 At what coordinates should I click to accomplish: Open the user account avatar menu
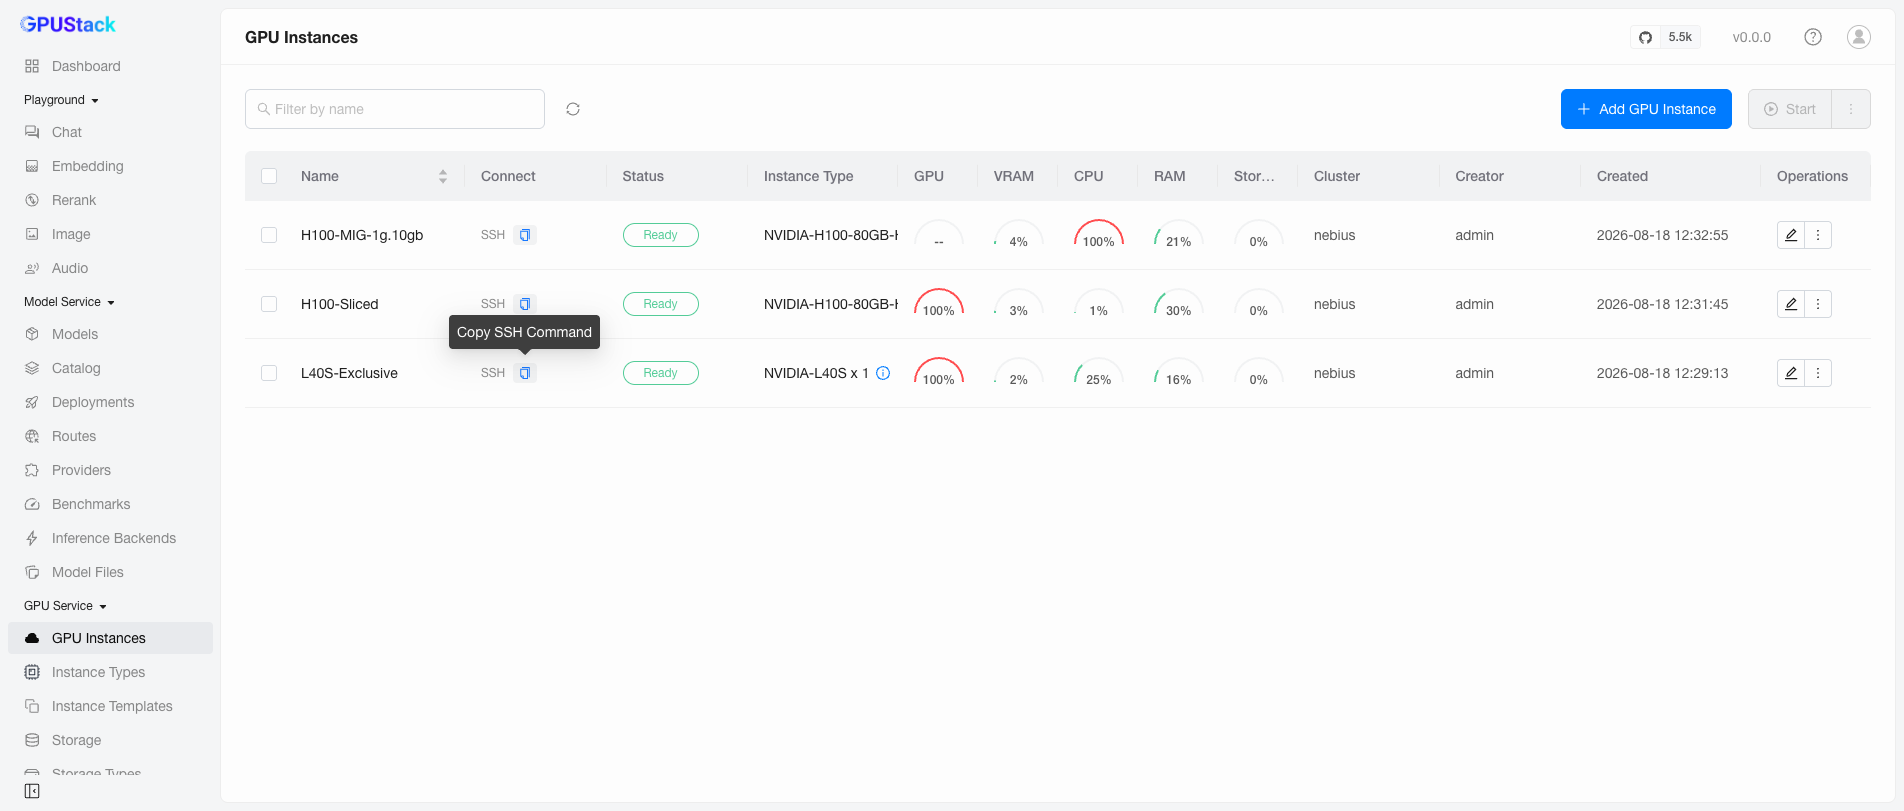(x=1859, y=37)
